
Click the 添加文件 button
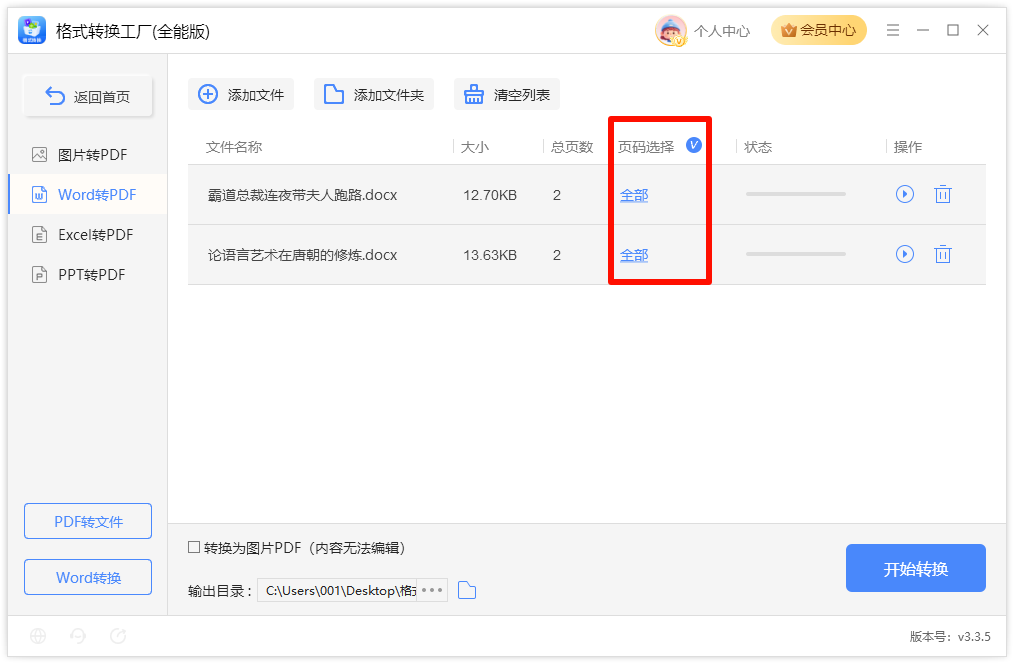click(241, 94)
